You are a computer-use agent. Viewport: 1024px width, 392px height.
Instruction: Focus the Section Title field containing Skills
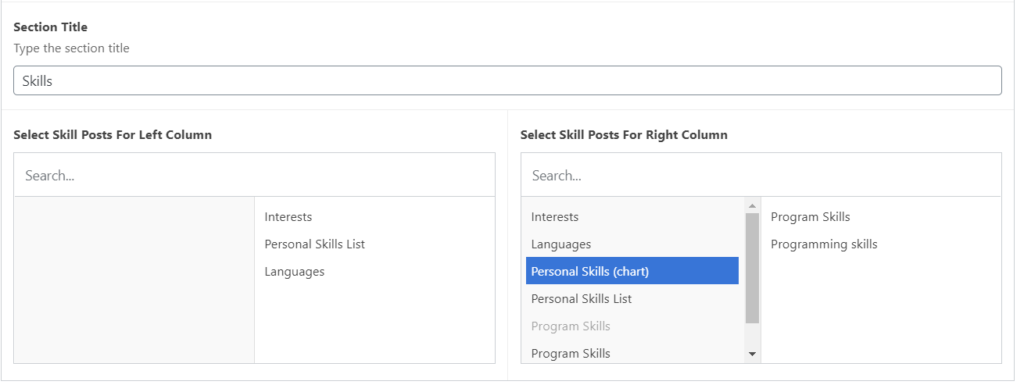(507, 80)
